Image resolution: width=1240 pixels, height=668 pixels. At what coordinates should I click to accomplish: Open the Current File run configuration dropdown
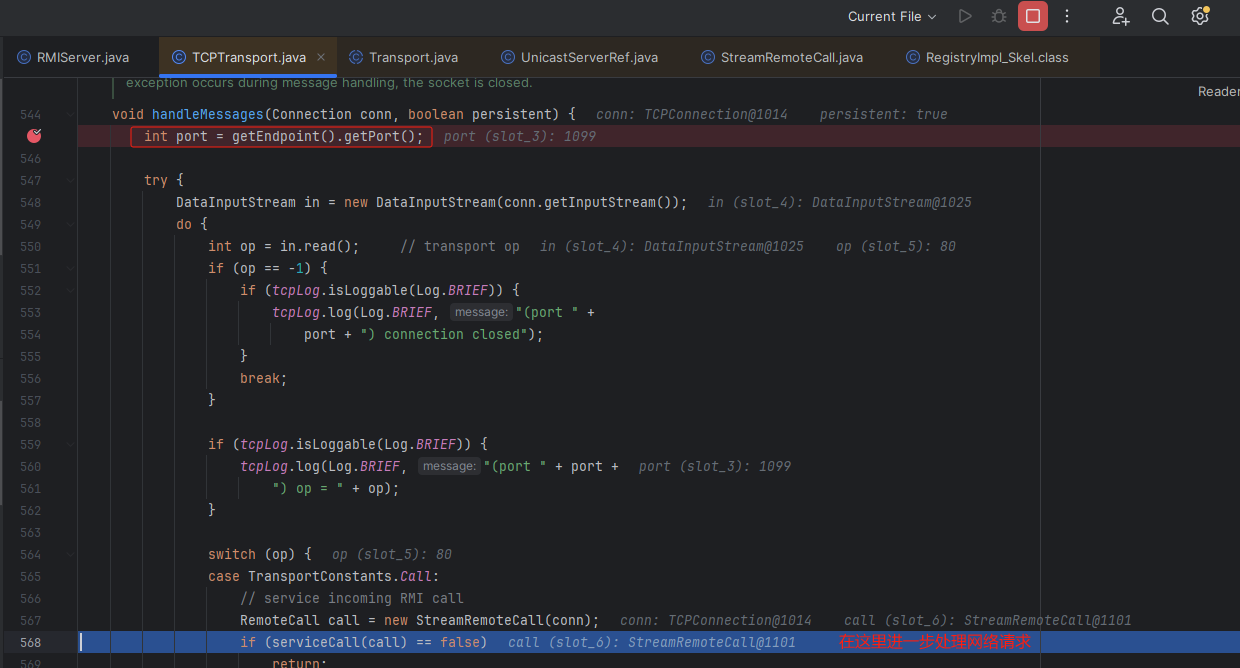pos(891,16)
